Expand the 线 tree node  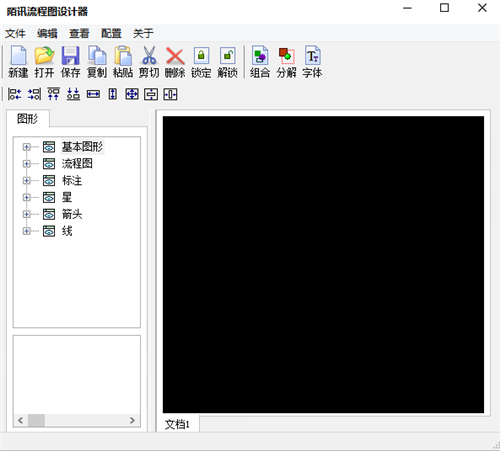tap(26, 231)
